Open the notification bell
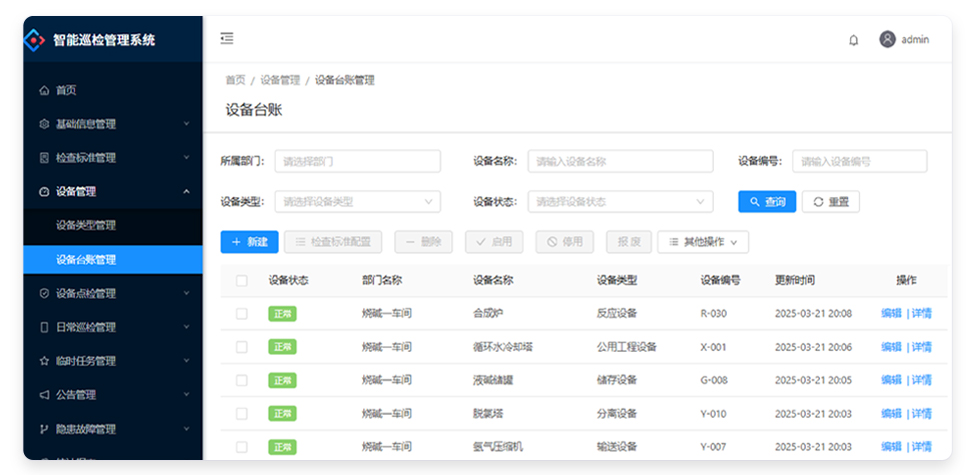Viewport: 975px width, 475px height. [x=853, y=40]
